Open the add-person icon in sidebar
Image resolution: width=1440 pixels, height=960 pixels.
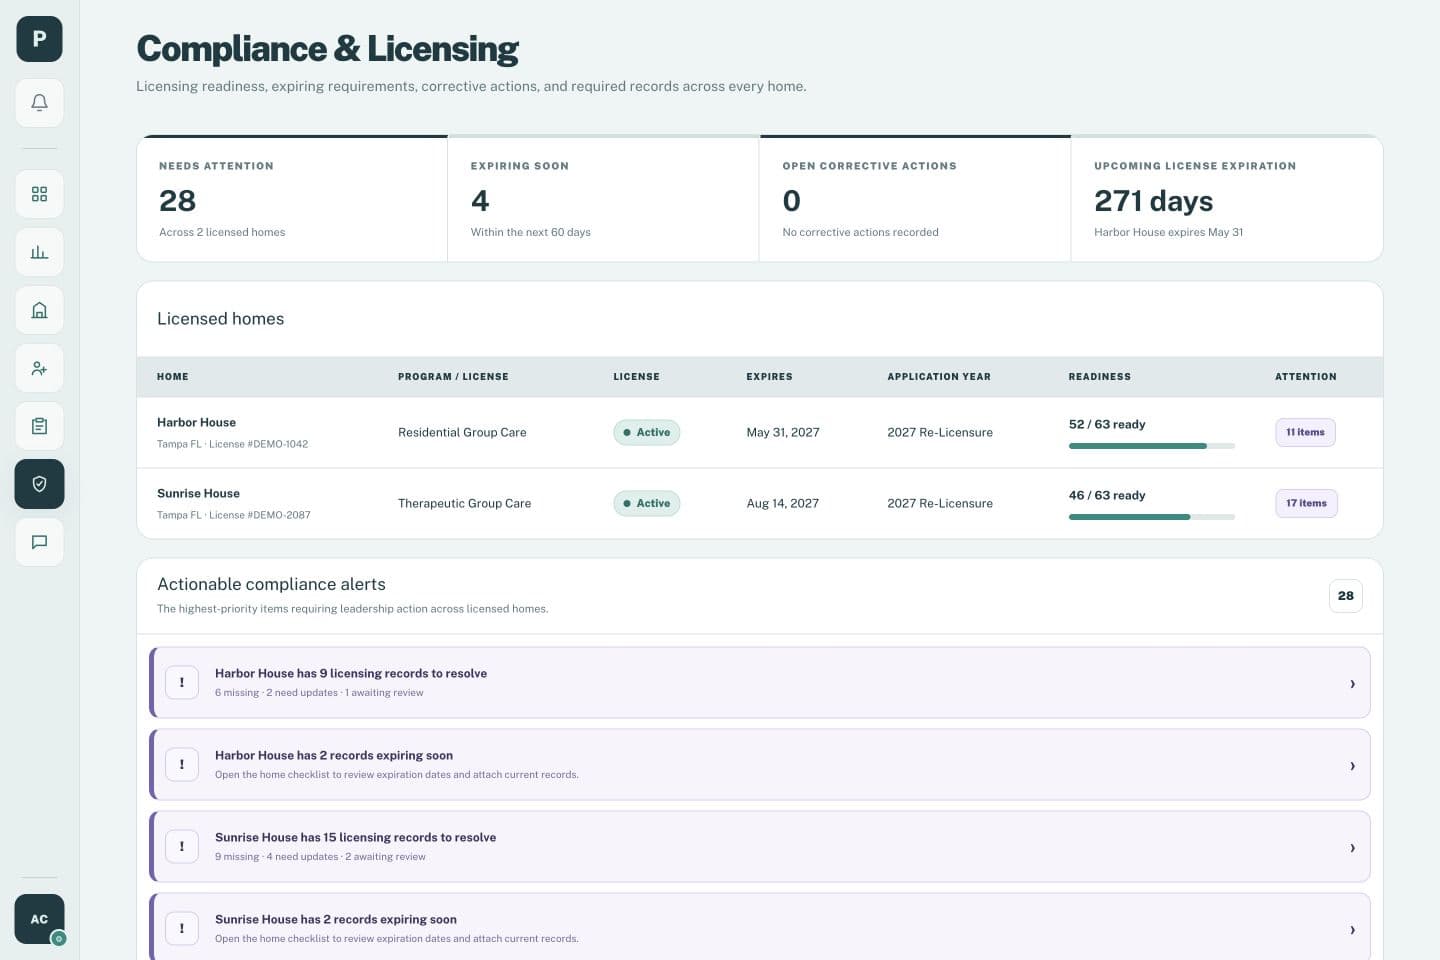[x=39, y=368]
